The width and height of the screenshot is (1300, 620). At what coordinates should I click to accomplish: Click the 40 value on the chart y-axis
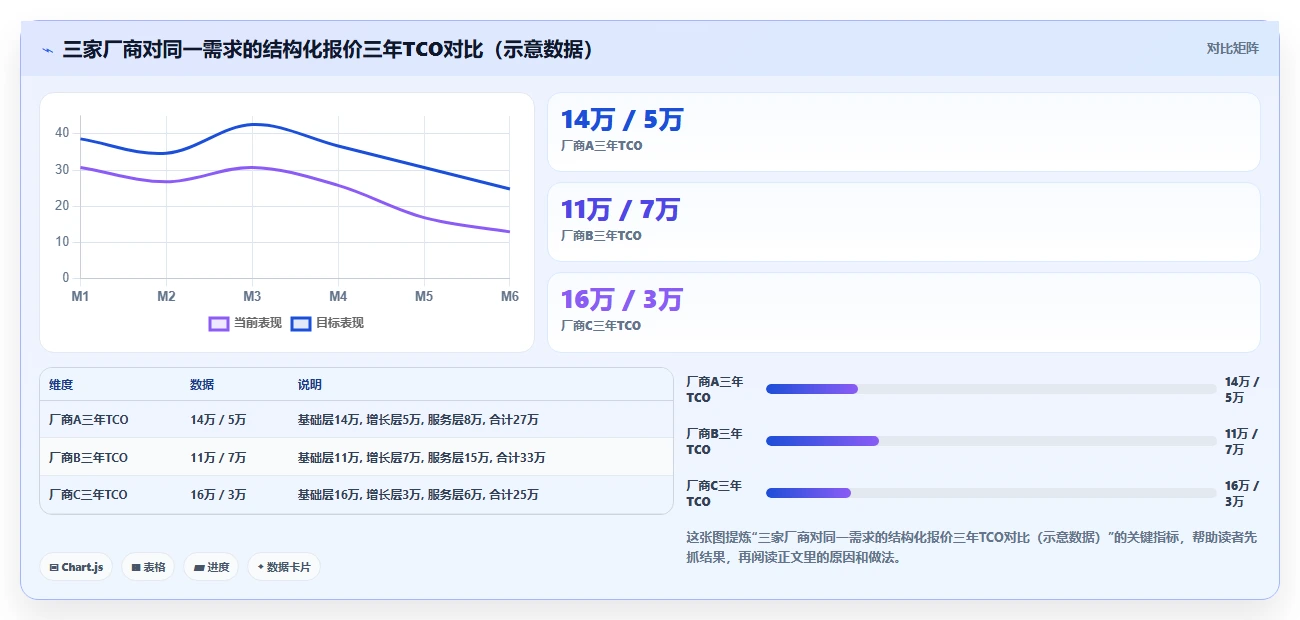(x=62, y=133)
